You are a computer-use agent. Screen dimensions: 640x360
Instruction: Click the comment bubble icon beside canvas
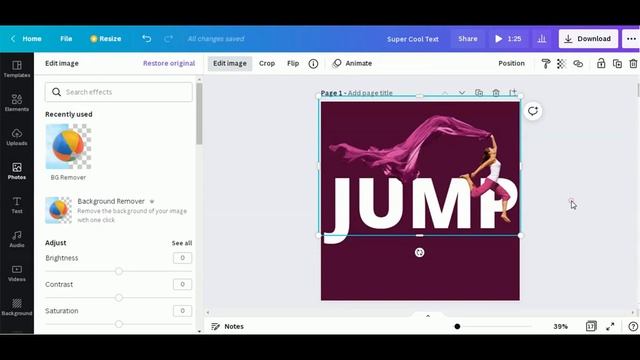(x=533, y=111)
